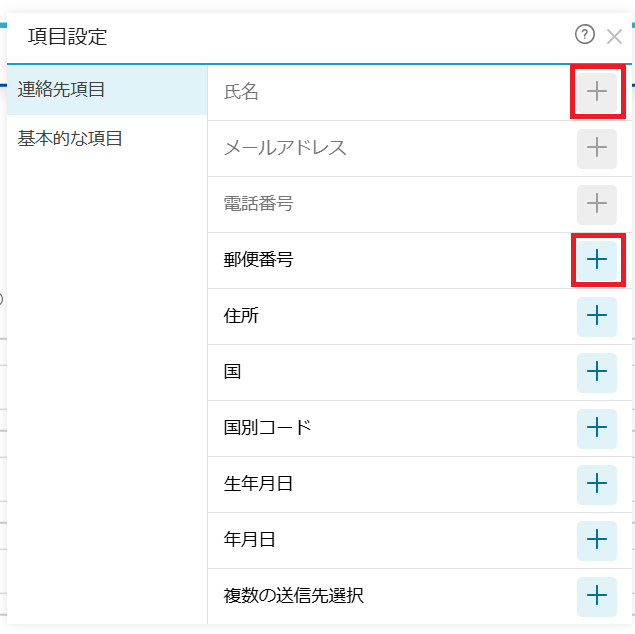Viewport: 635px width, 634px height.
Task: Open the help question mark icon
Action: tap(585, 35)
